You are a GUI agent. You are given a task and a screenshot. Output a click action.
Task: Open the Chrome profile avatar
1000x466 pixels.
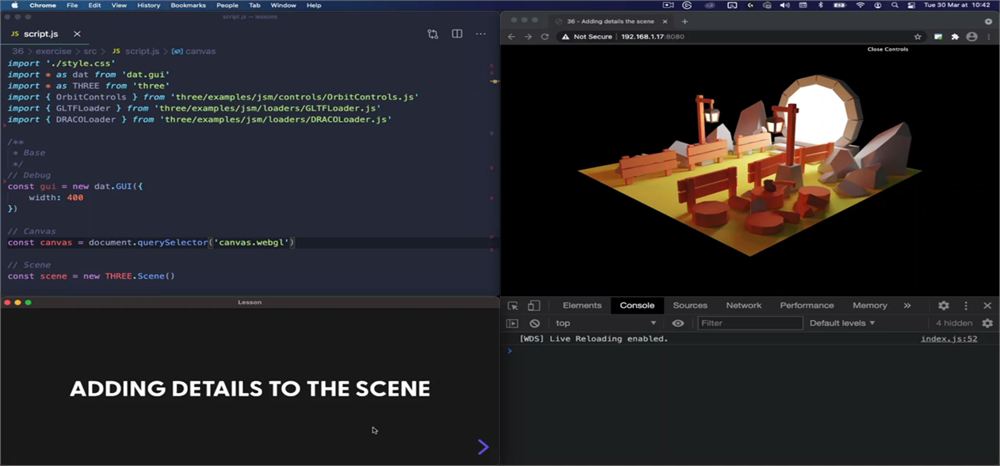(x=971, y=36)
